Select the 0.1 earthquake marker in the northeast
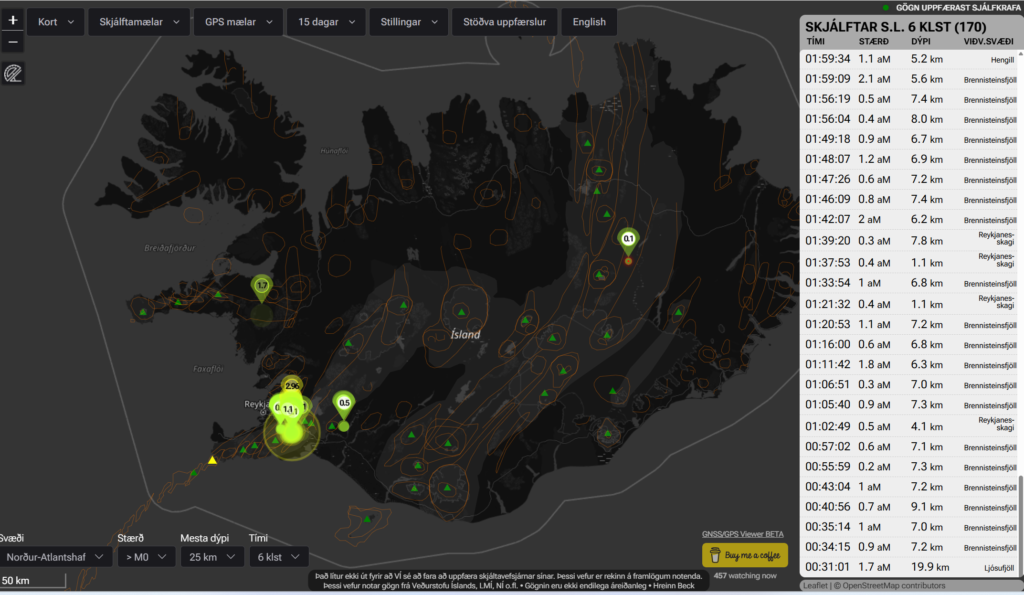The image size is (1024, 595). click(628, 239)
